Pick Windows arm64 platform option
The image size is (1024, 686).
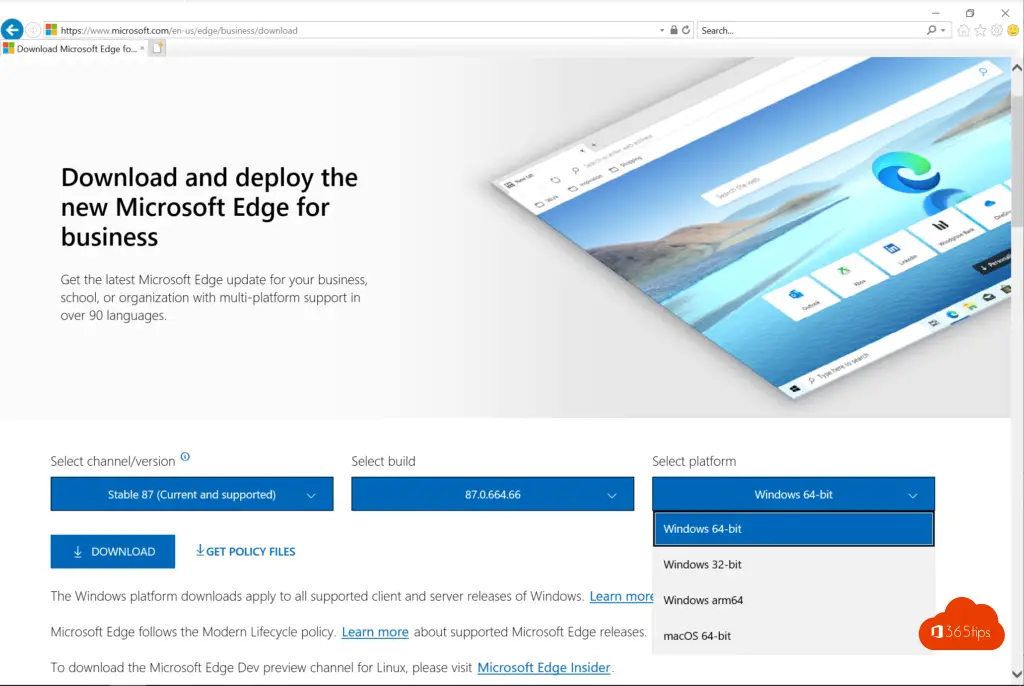point(703,600)
